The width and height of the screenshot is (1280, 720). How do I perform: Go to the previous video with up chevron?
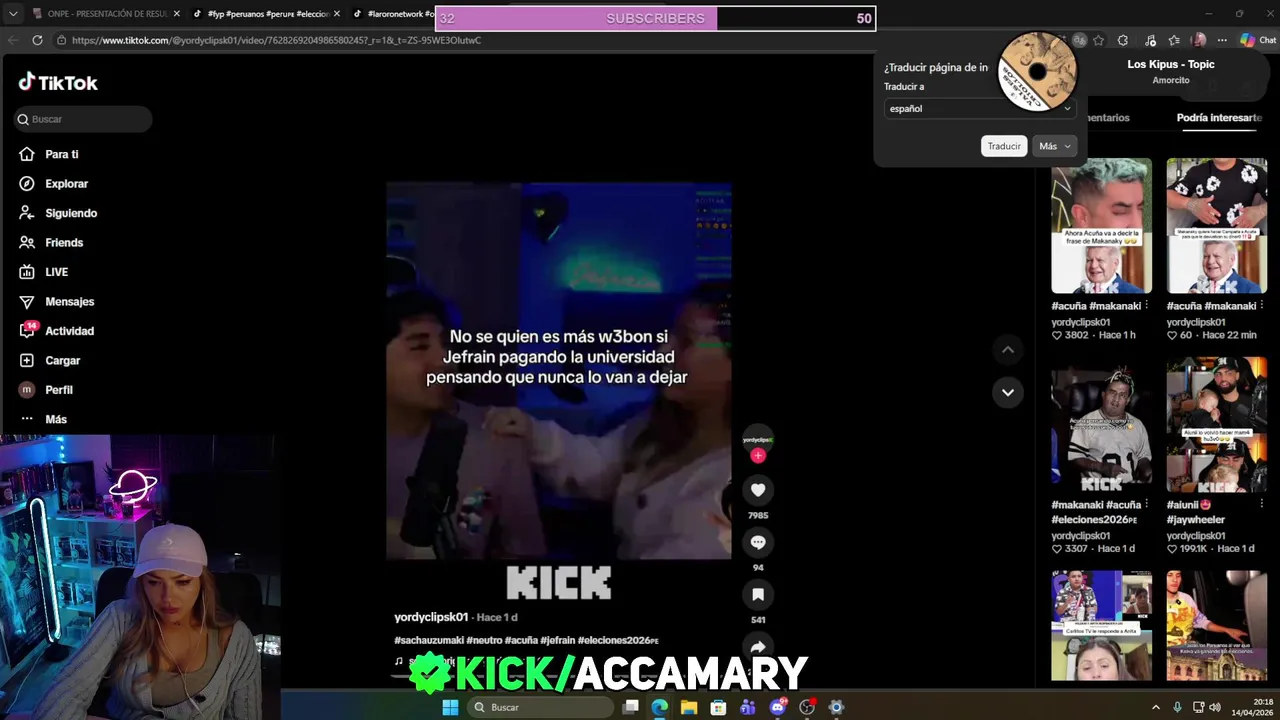[x=1008, y=349]
